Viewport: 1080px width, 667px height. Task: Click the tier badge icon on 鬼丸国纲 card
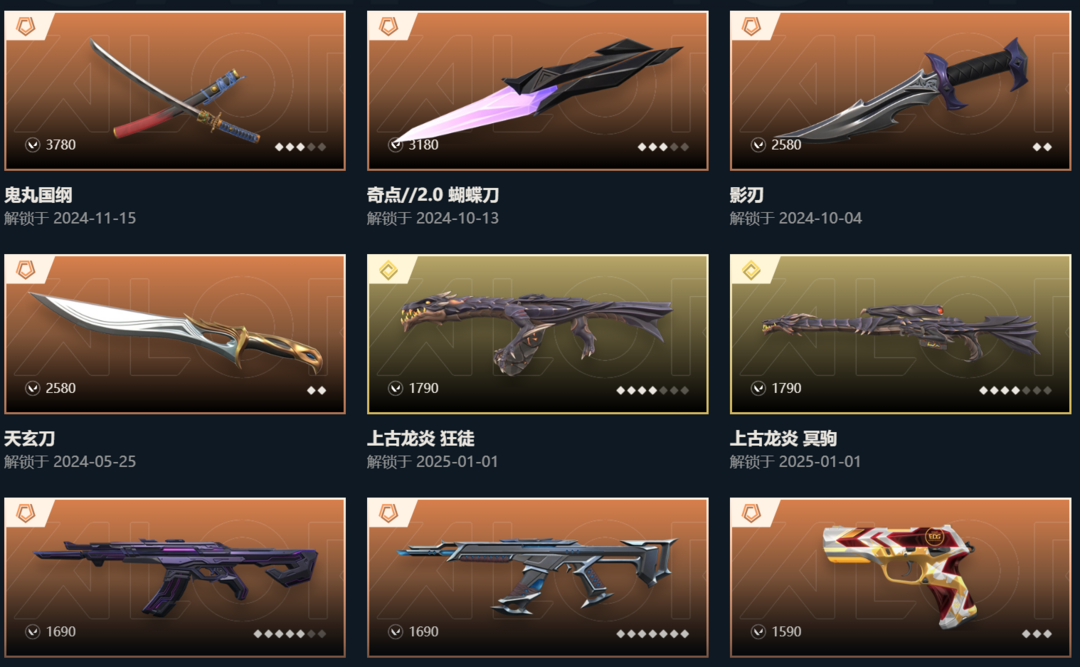[25, 27]
